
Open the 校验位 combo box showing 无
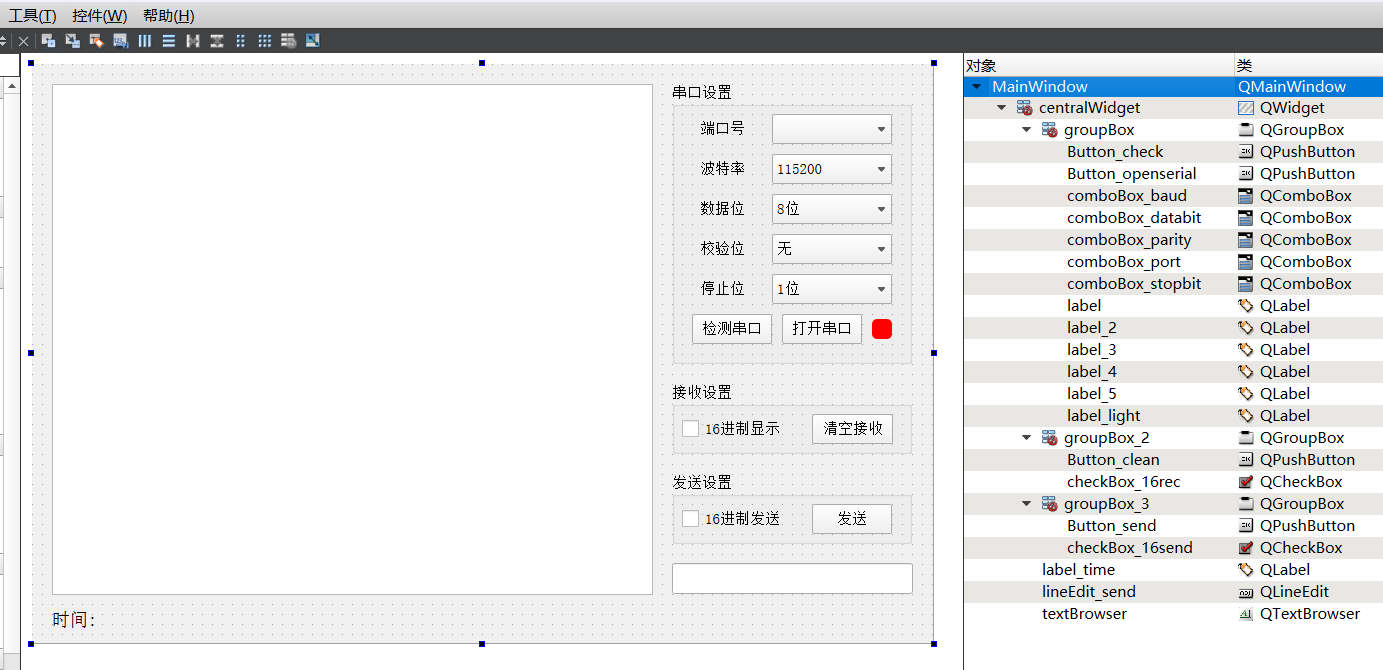tap(832, 249)
